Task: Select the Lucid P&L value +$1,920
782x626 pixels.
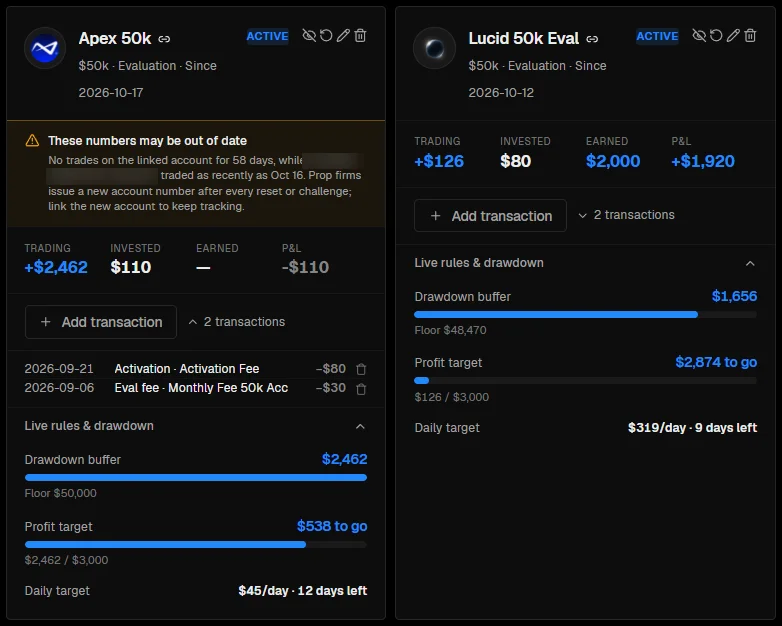Action: 703,161
